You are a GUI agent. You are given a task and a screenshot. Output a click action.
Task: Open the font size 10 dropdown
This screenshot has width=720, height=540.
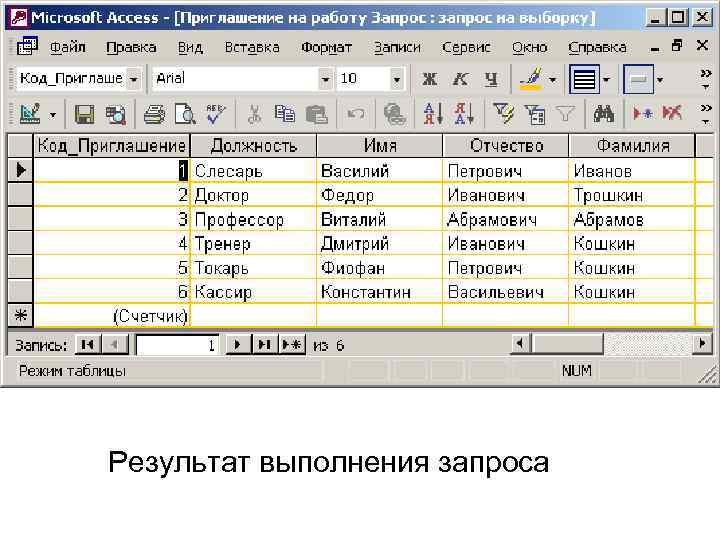[x=397, y=79]
